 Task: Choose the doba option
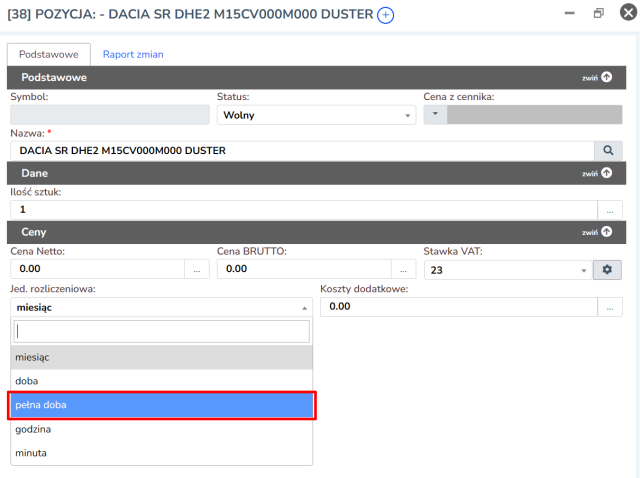point(161,381)
